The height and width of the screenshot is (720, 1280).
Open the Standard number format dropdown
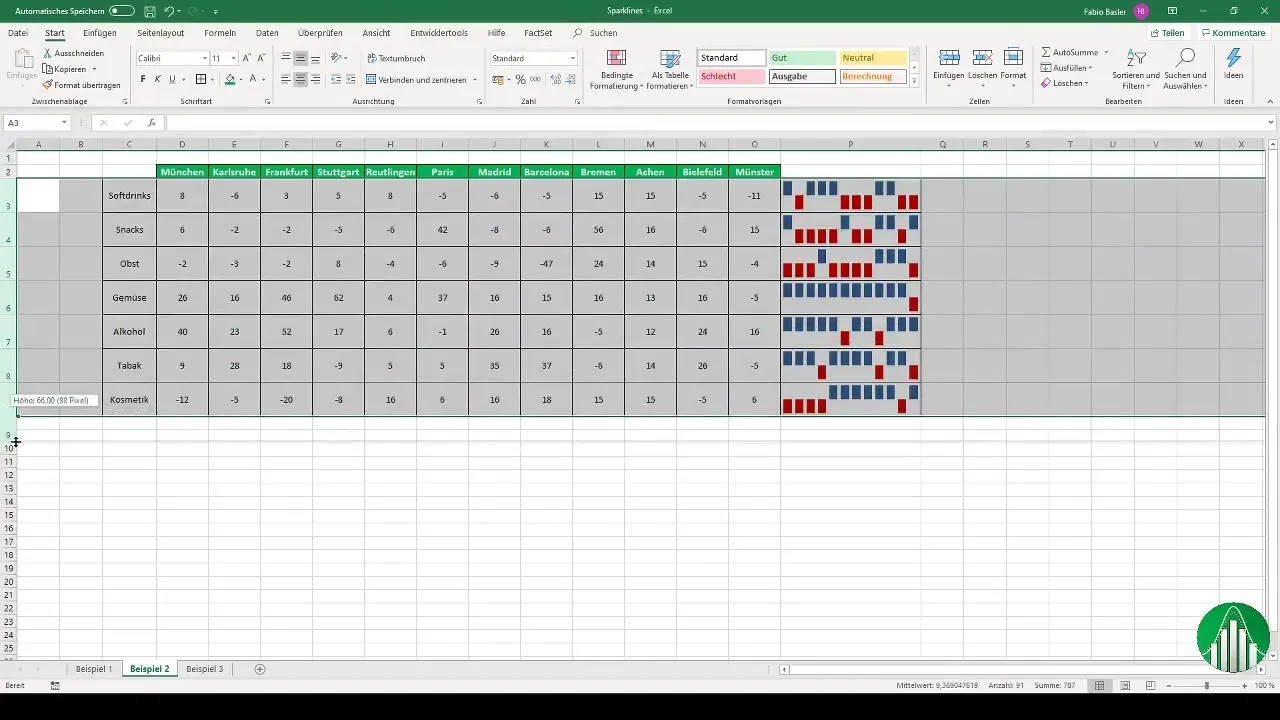click(x=573, y=58)
